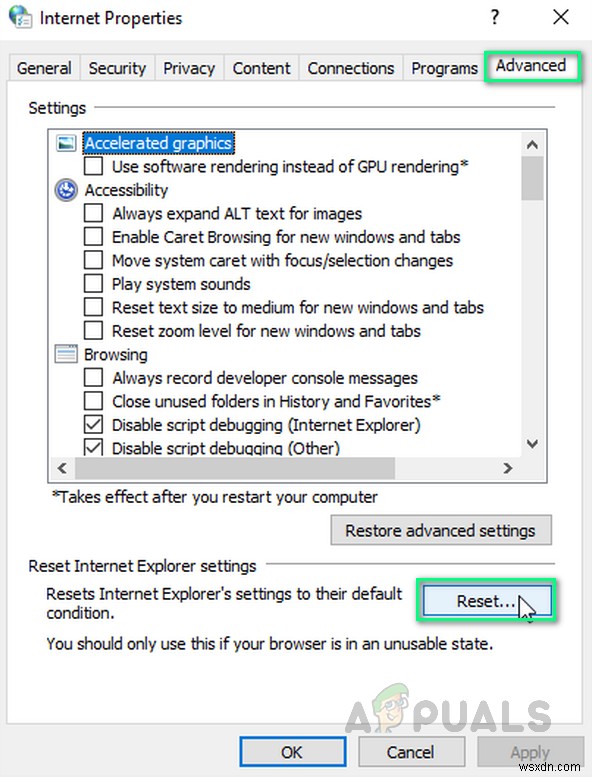This screenshot has width=592, height=777.
Task: Click the settings list scroll down arrow
Action: [x=533, y=444]
